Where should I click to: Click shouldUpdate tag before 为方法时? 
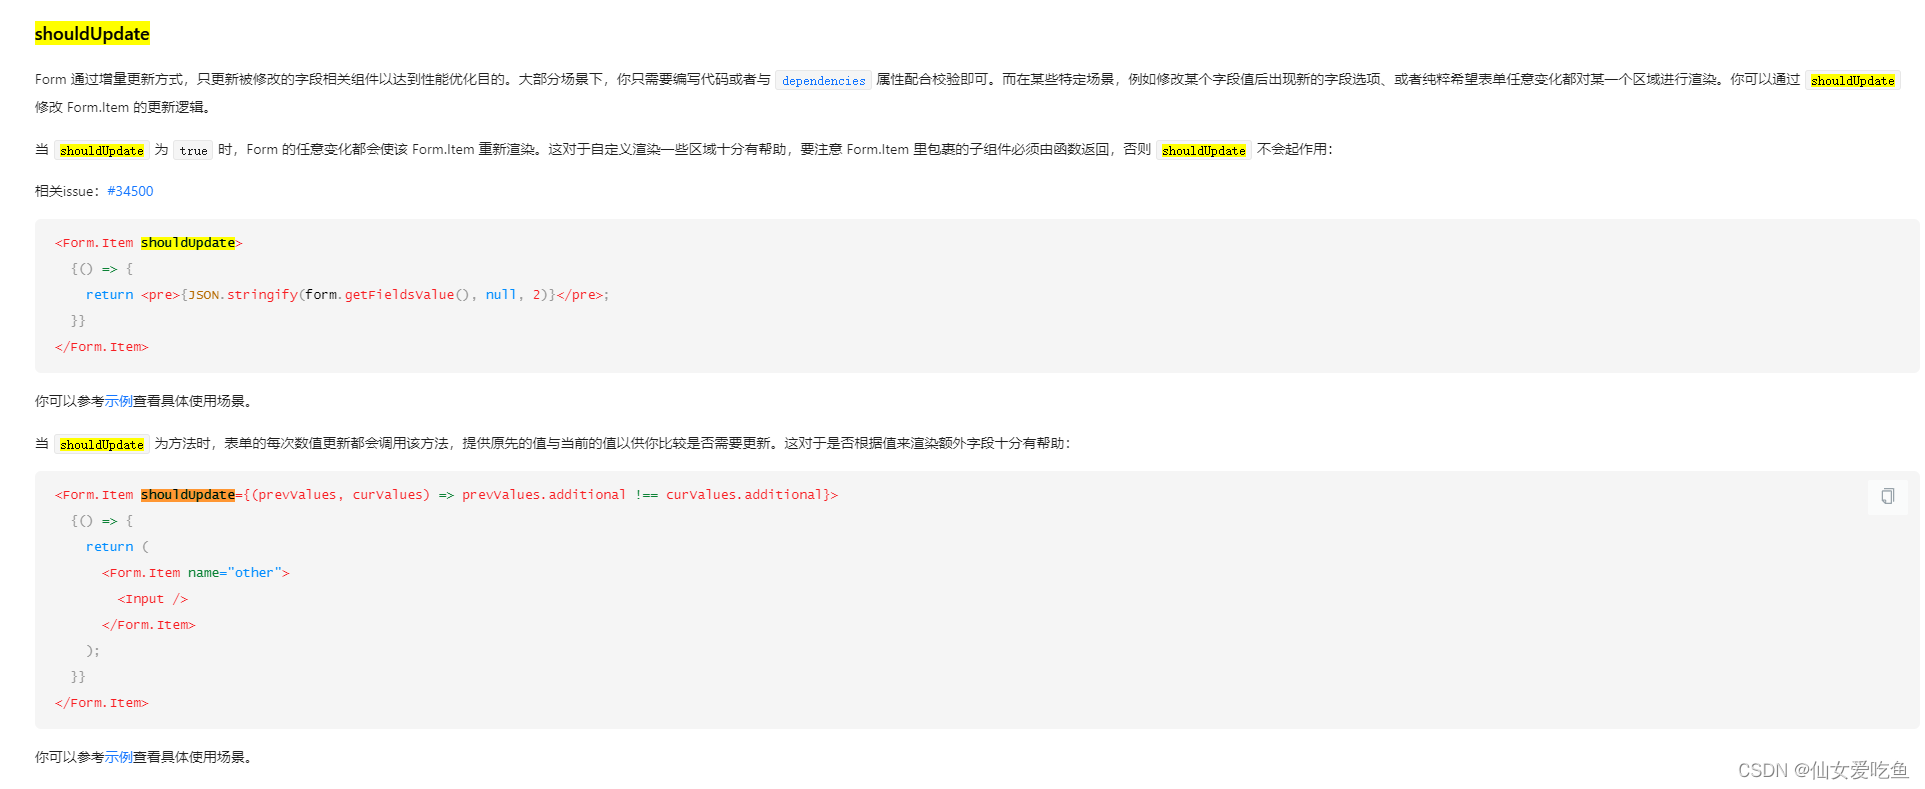(x=101, y=444)
